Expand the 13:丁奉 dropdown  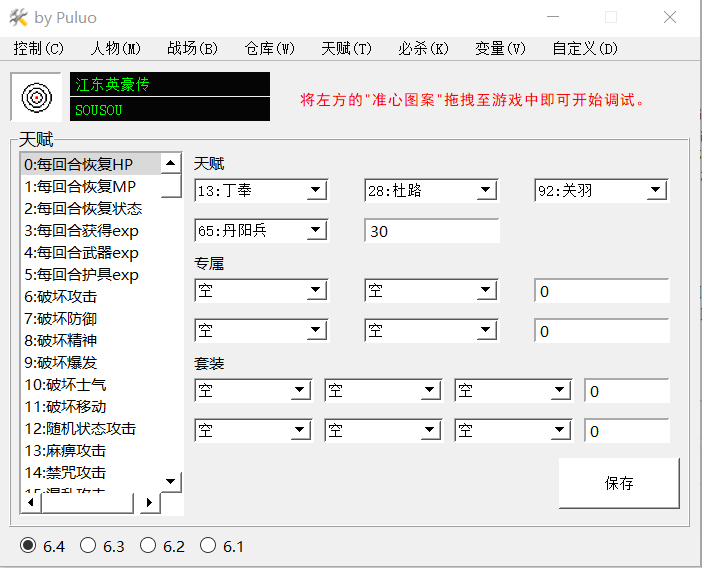(316, 190)
